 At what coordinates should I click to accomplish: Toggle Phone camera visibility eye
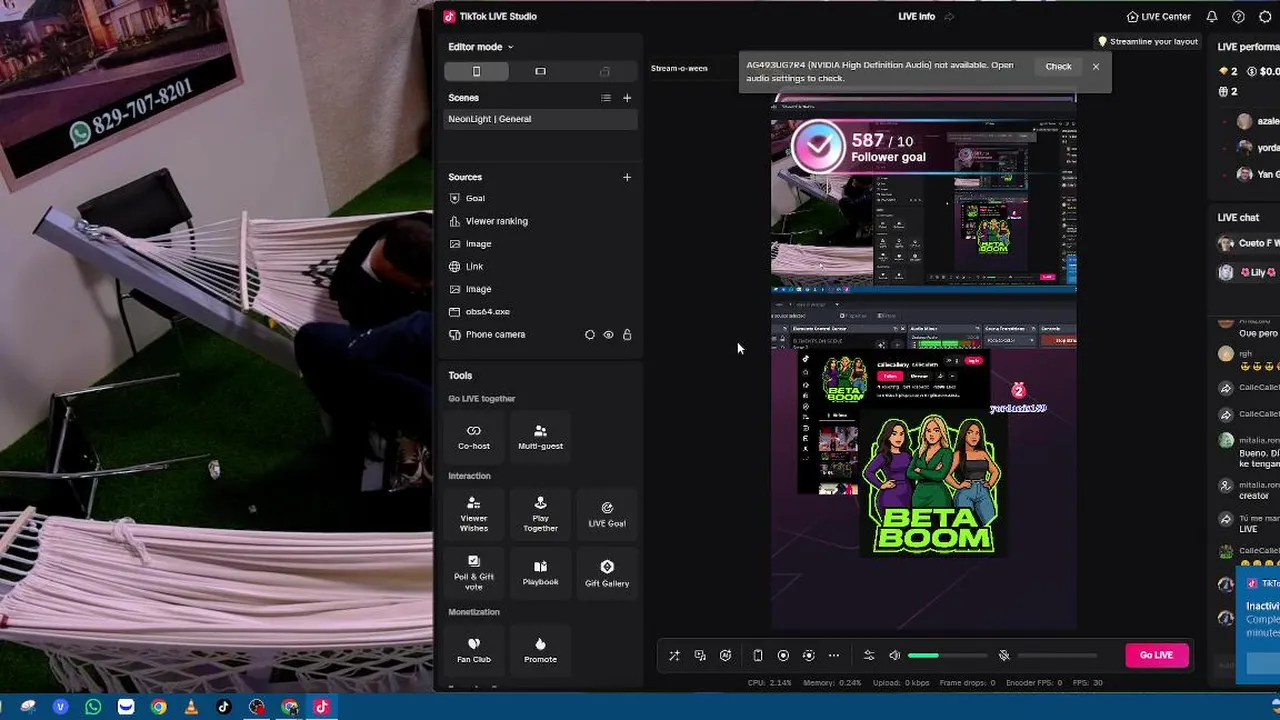click(x=608, y=335)
